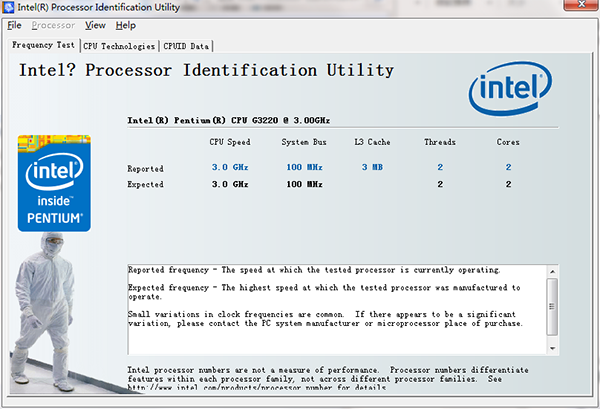The image size is (600, 409).
Task: Click the main heading 'Intel? Processor Identification Utility'
Action: point(206,70)
